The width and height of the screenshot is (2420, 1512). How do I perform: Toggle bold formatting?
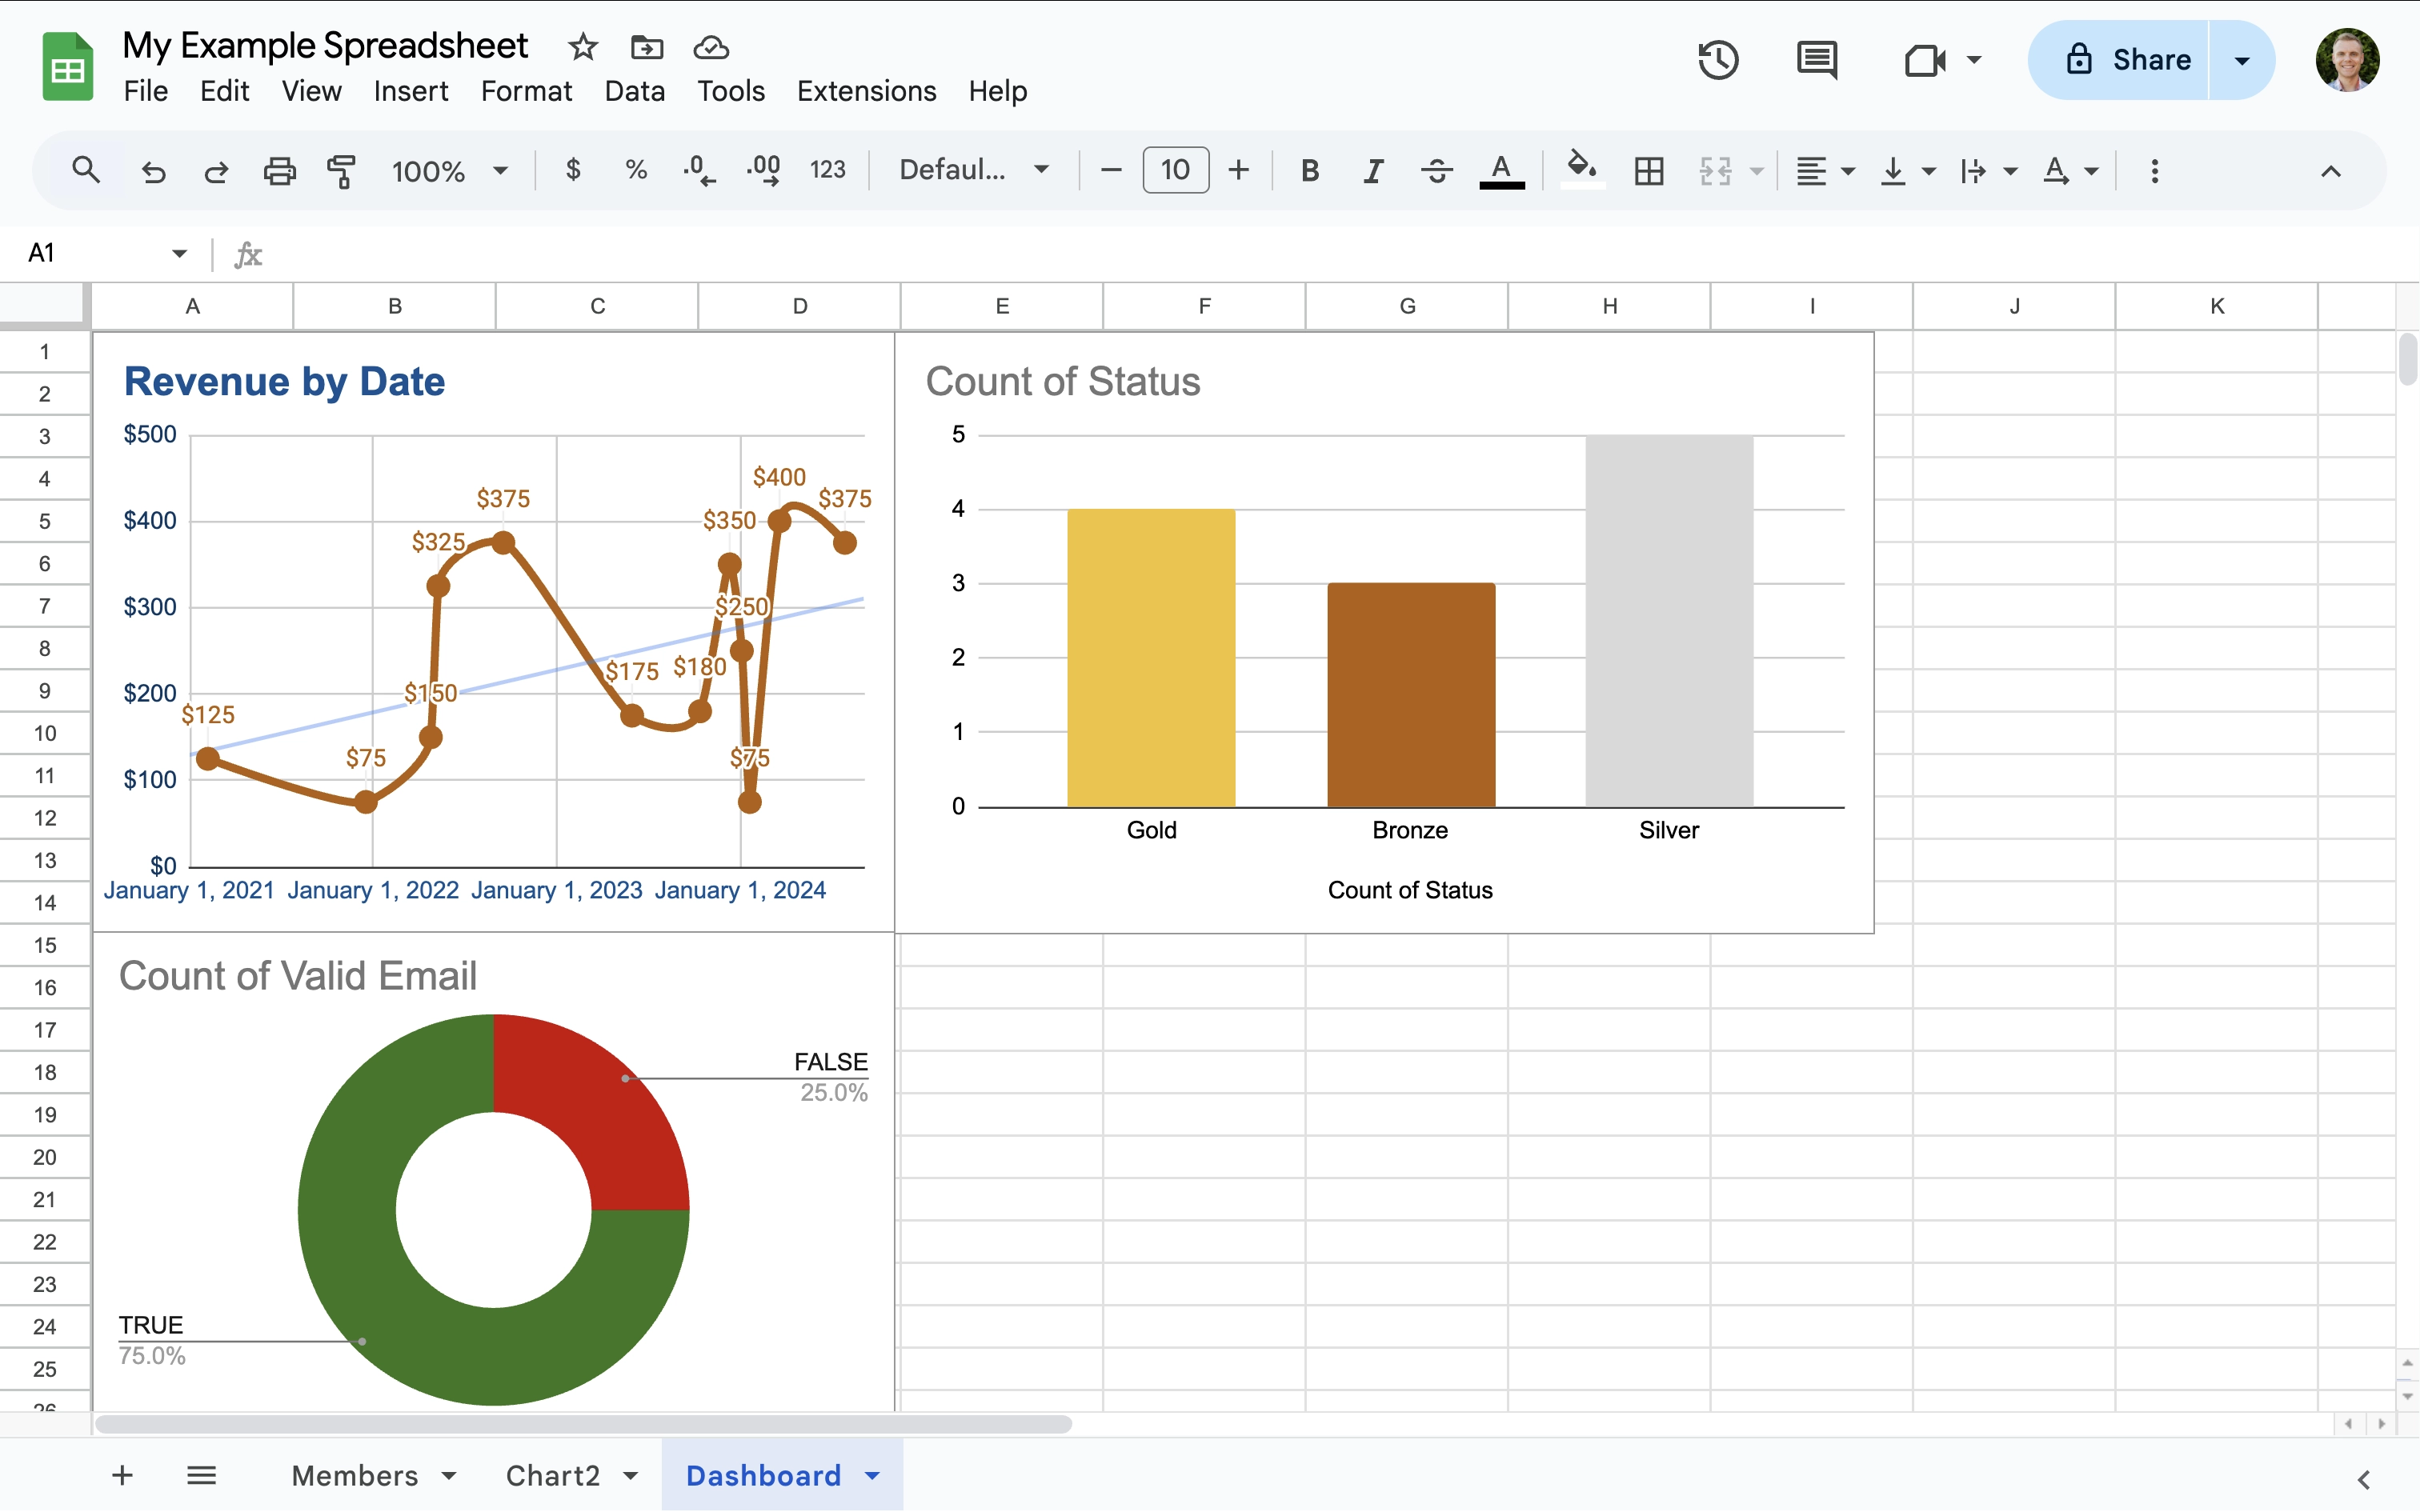coord(1309,170)
